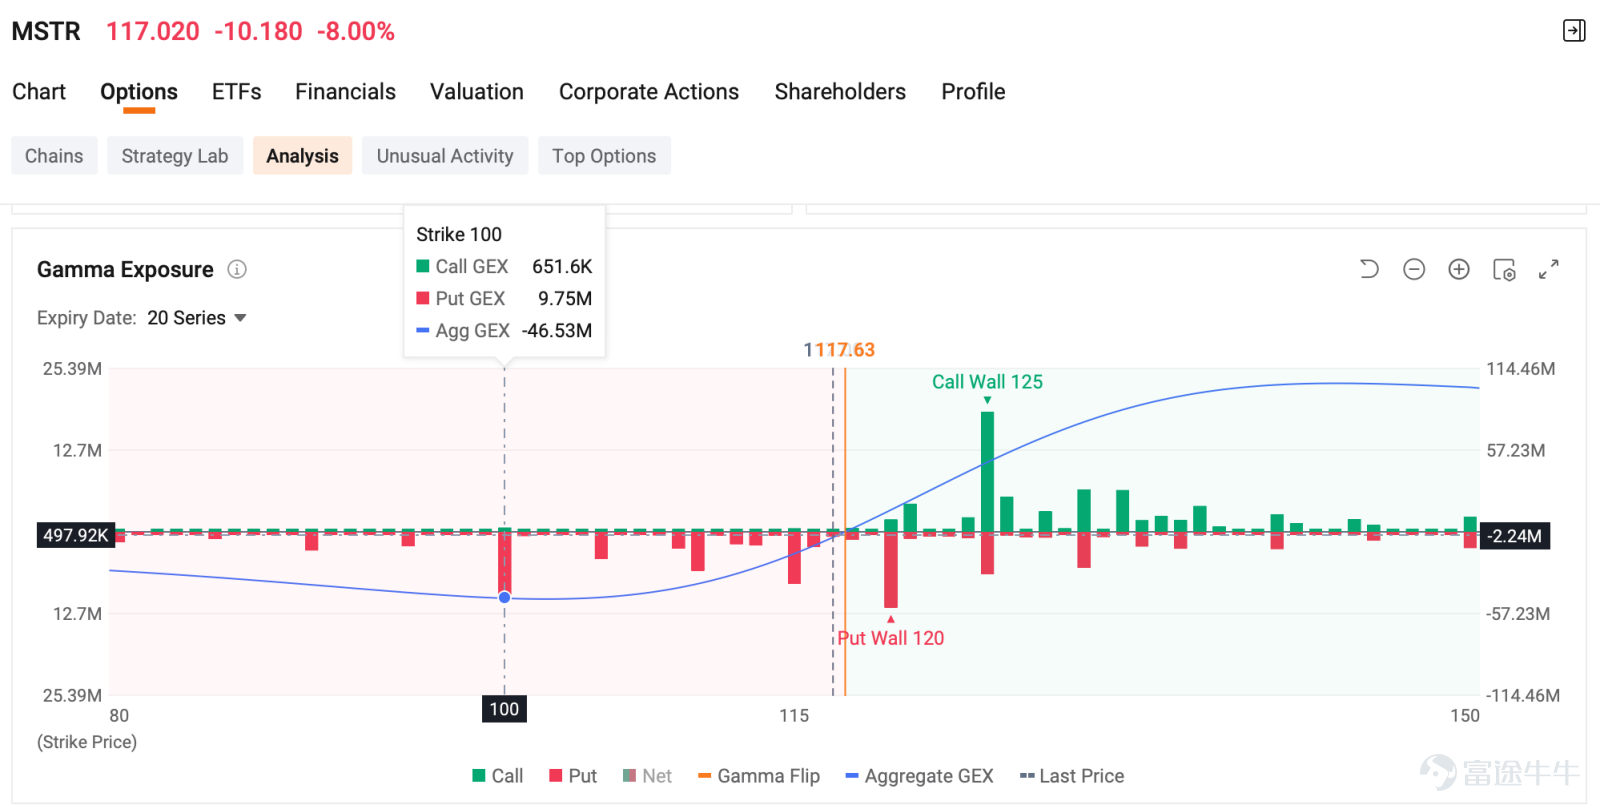Image resolution: width=1600 pixels, height=809 pixels.
Task: Toggle the Call series in the legend
Action: (498, 776)
